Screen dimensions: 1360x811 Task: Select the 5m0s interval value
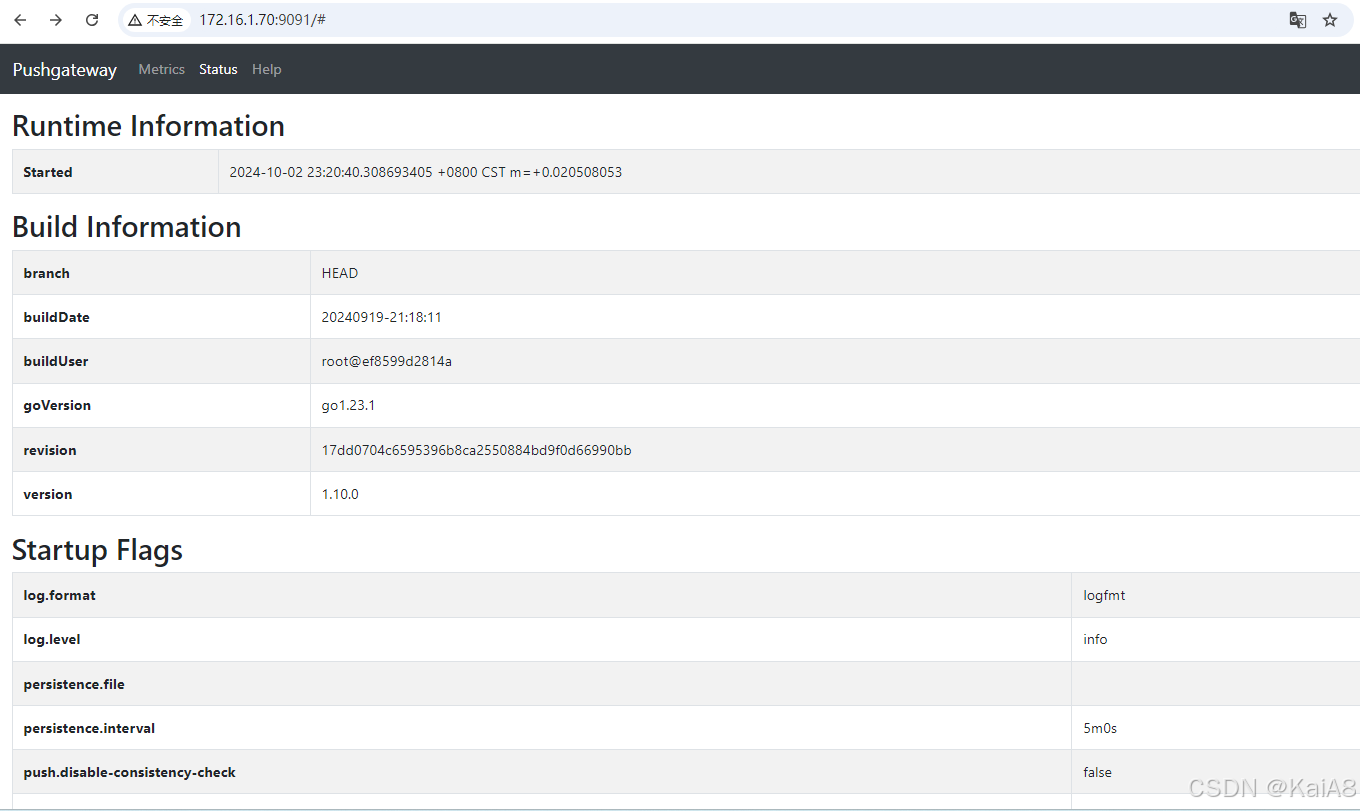pyautogui.click(x=1100, y=728)
